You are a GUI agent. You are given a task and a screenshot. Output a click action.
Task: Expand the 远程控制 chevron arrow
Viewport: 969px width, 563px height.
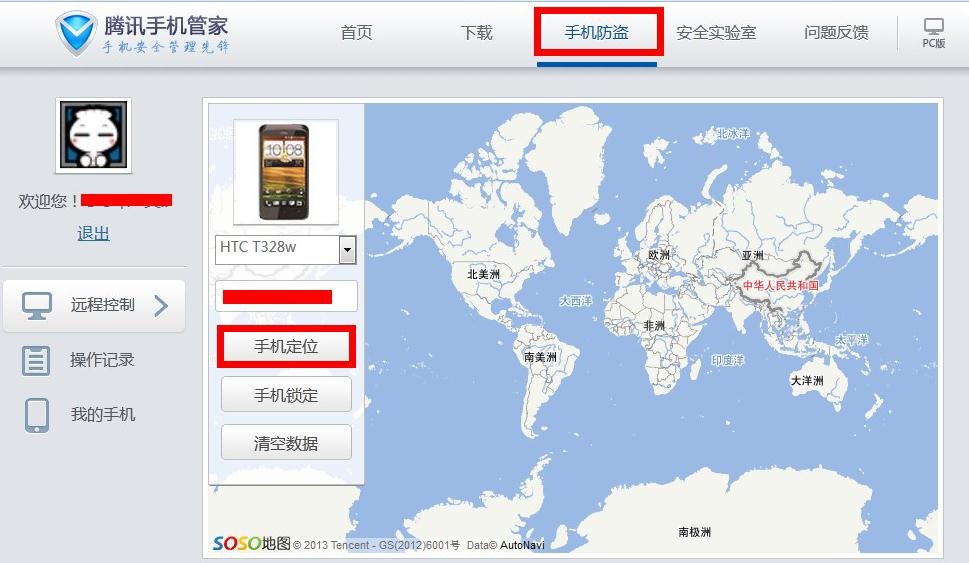(x=161, y=306)
